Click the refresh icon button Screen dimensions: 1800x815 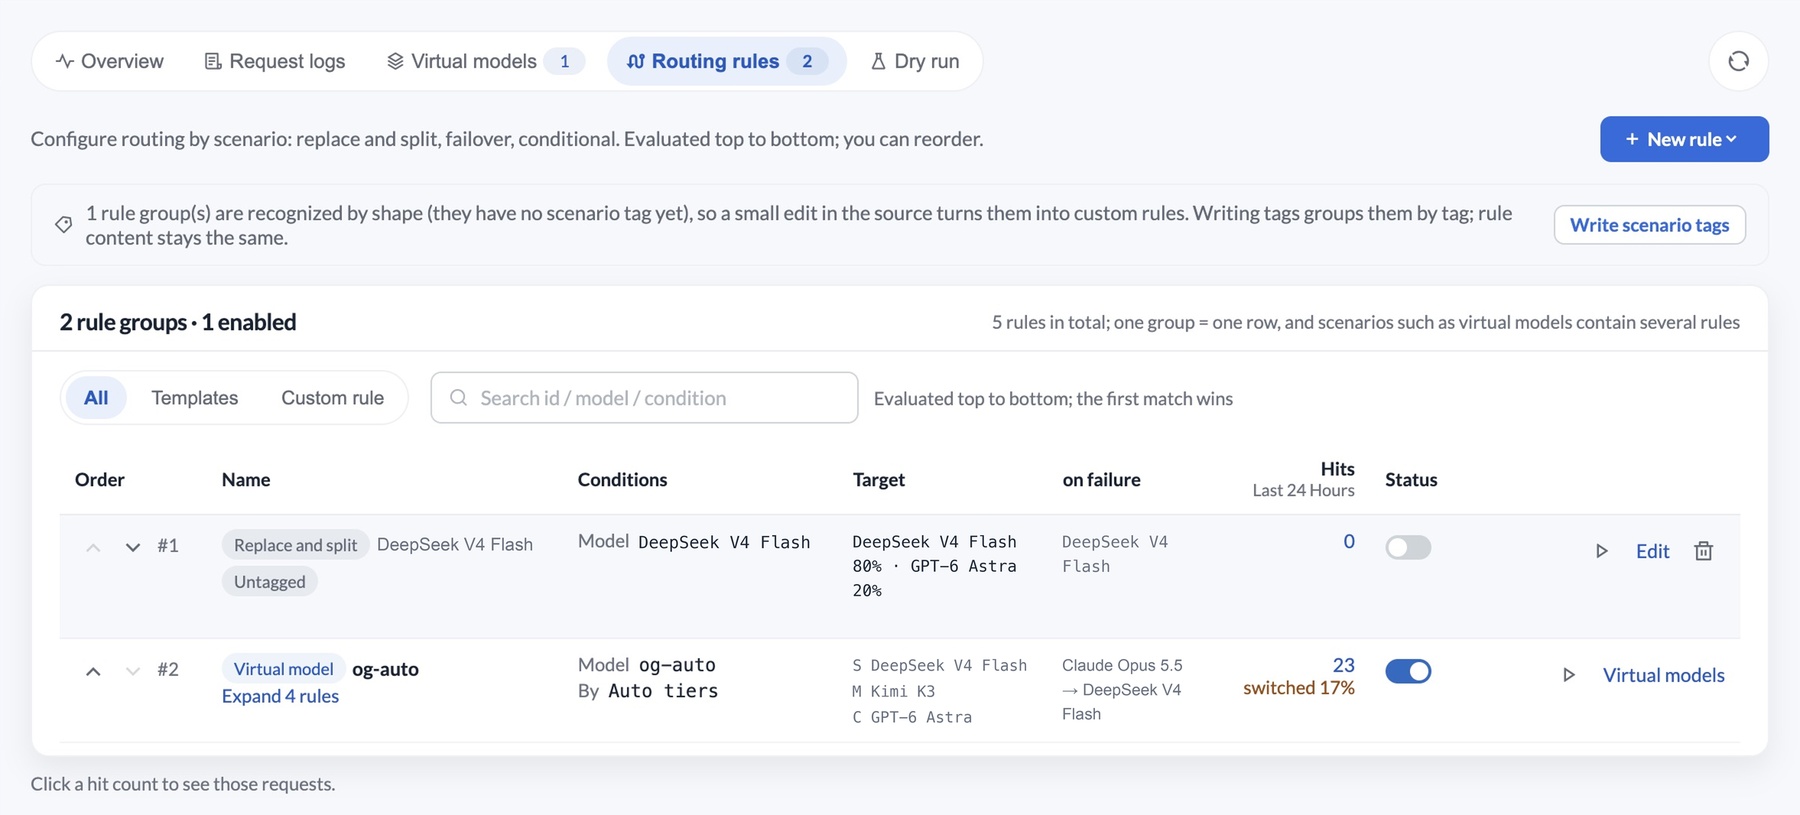tap(1738, 61)
